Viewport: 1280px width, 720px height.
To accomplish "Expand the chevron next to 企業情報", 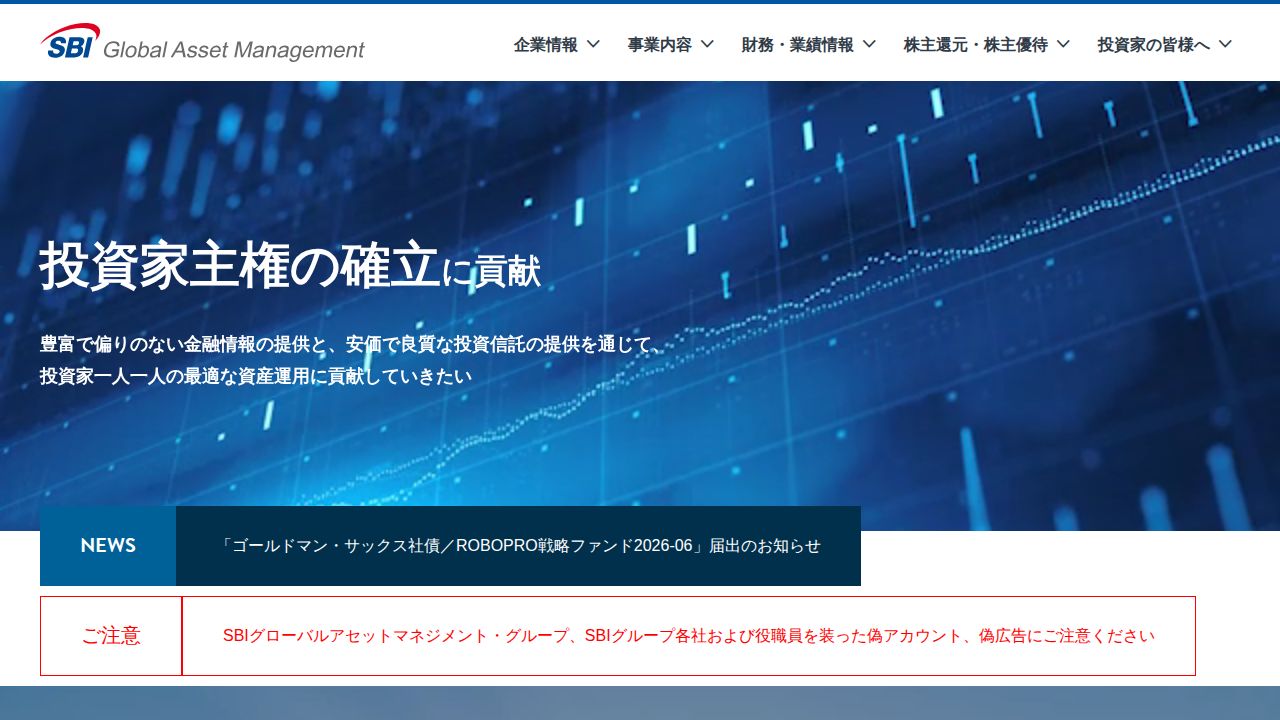I will pyautogui.click(x=593, y=44).
